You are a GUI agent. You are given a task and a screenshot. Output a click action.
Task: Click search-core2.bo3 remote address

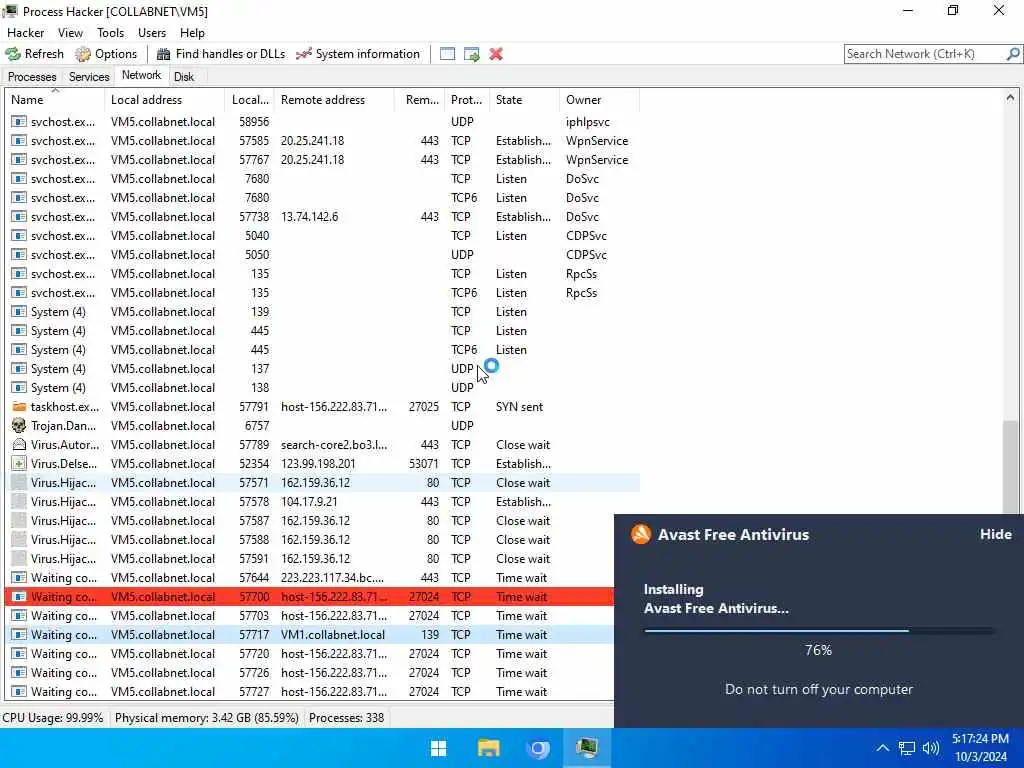(x=334, y=445)
